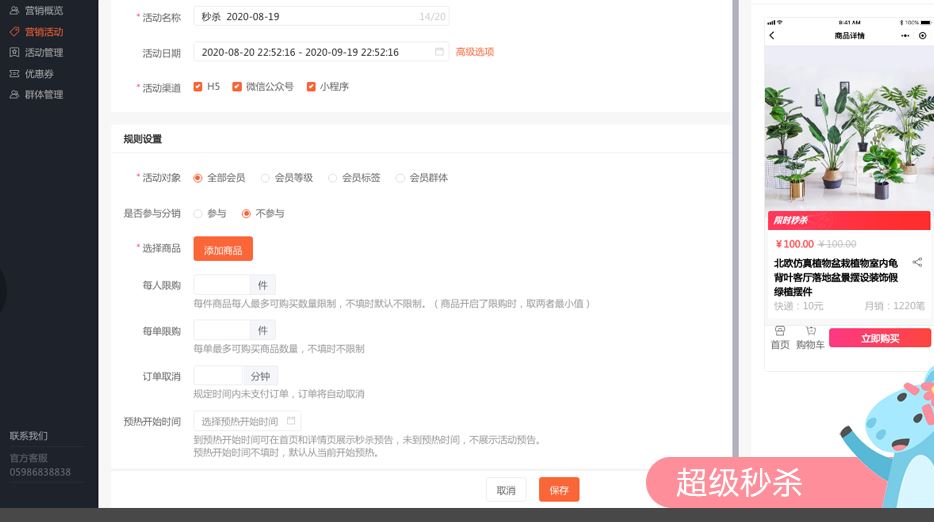Screen dimensions: 934x522
Task: Click the target circle icon in preview header
Action: pyautogui.click(x=922, y=36)
